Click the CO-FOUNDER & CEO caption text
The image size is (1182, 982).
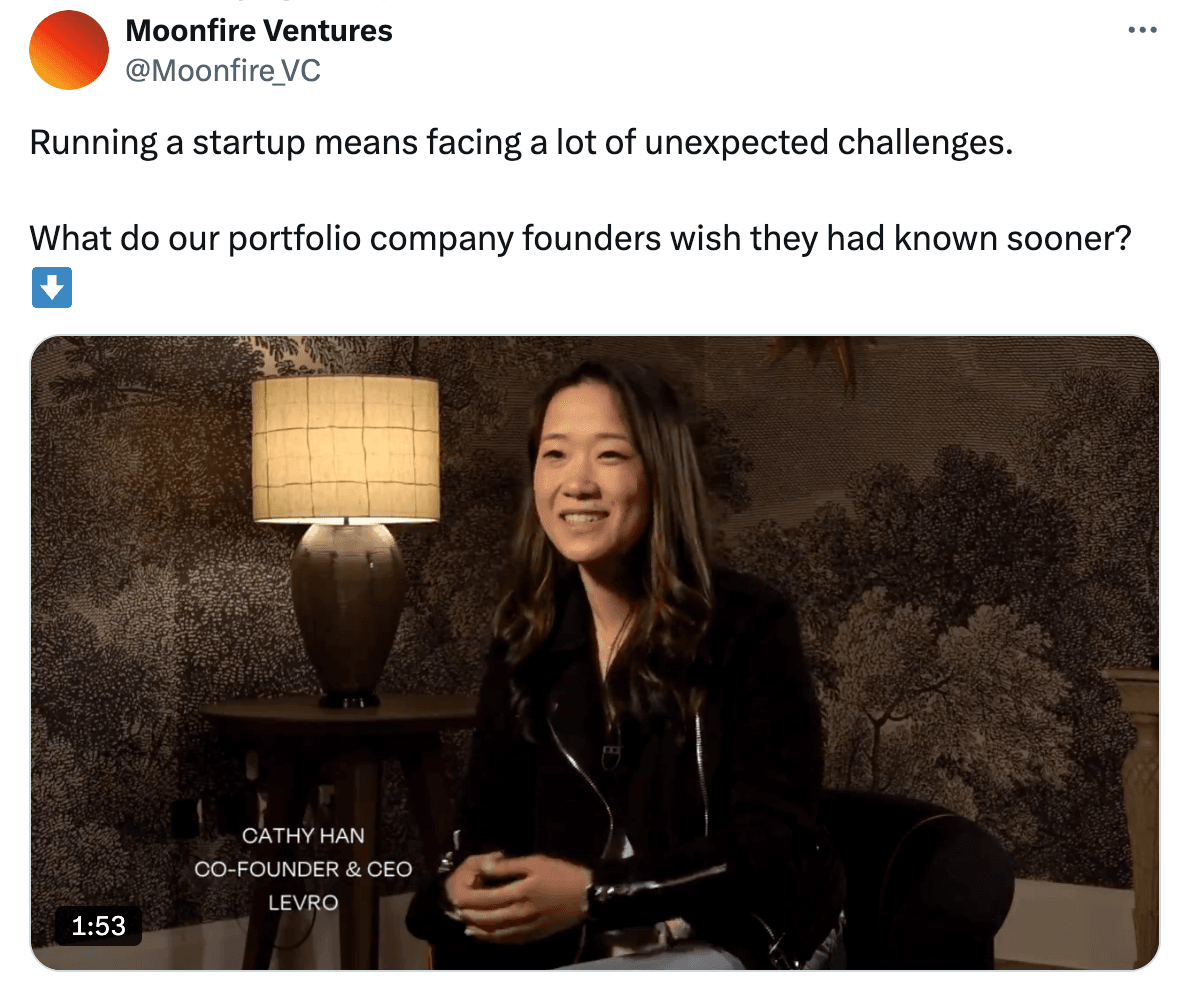pyautogui.click(x=303, y=869)
